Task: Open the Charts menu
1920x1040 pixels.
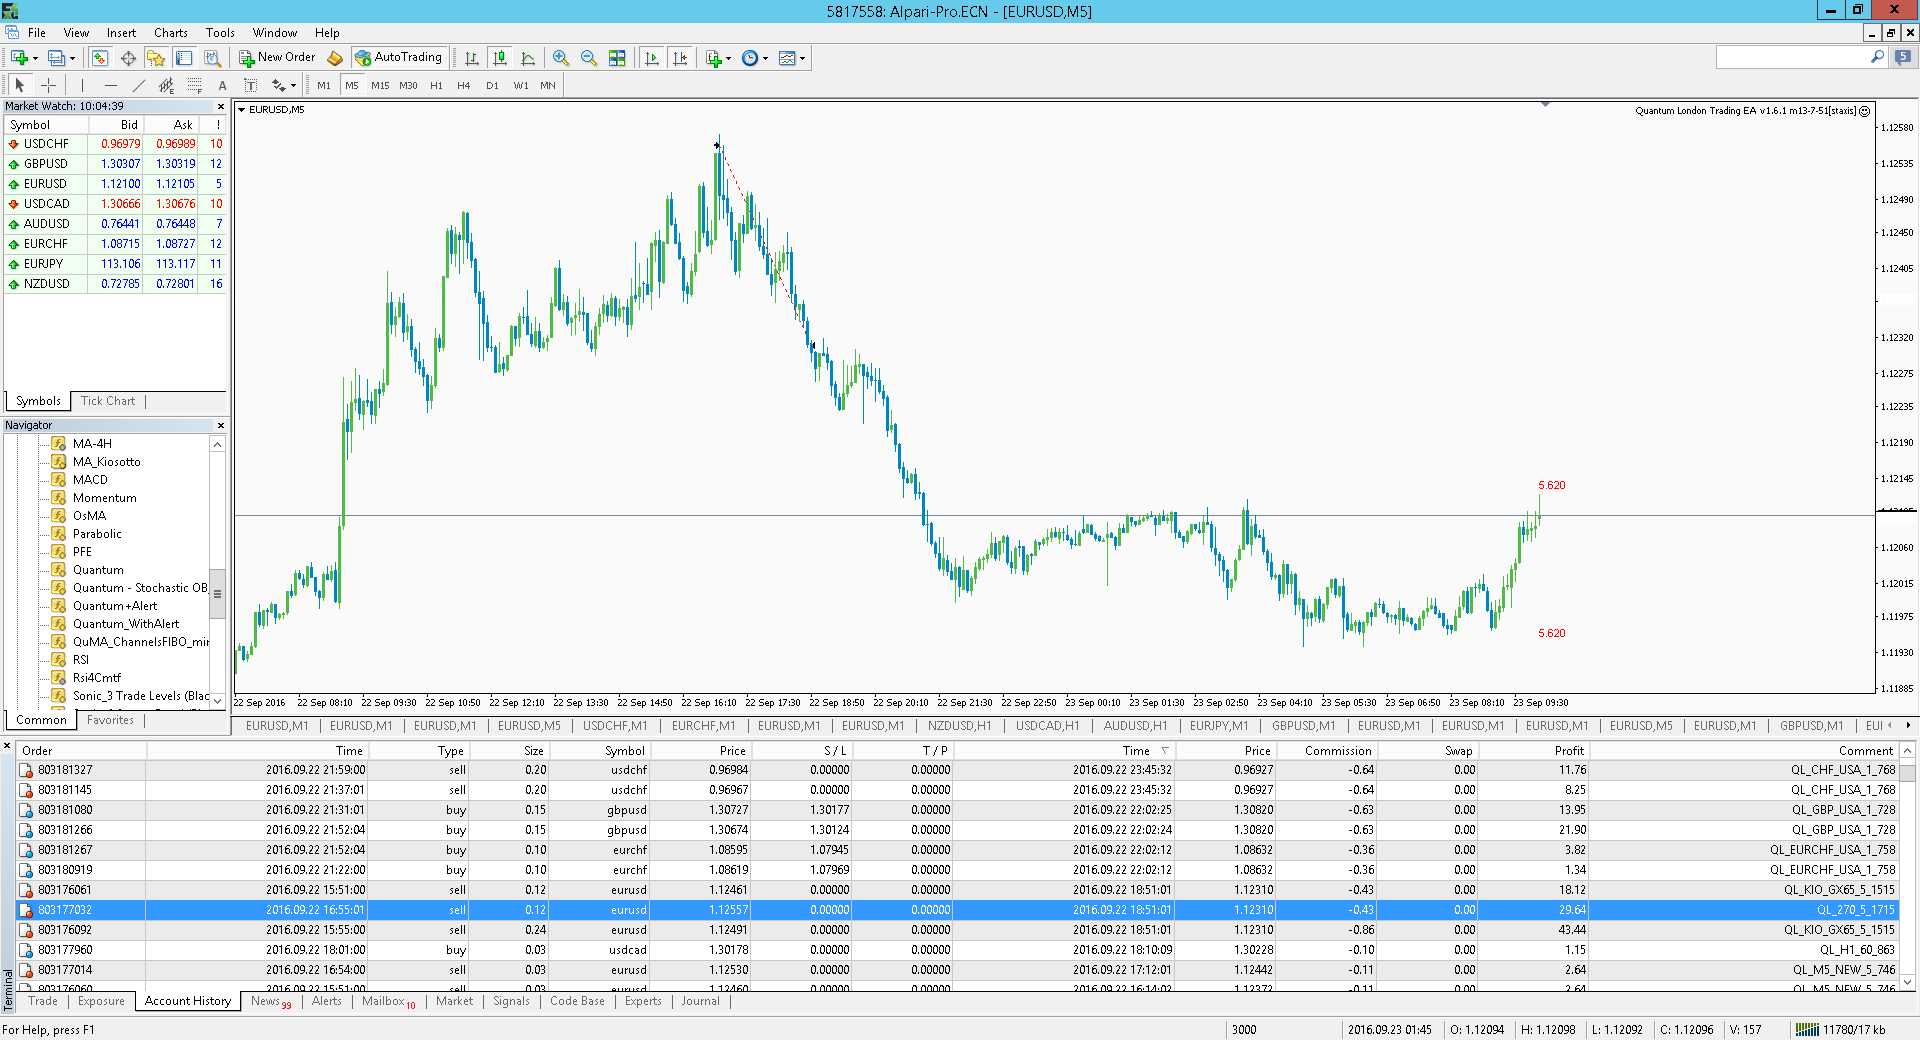Action: (171, 33)
